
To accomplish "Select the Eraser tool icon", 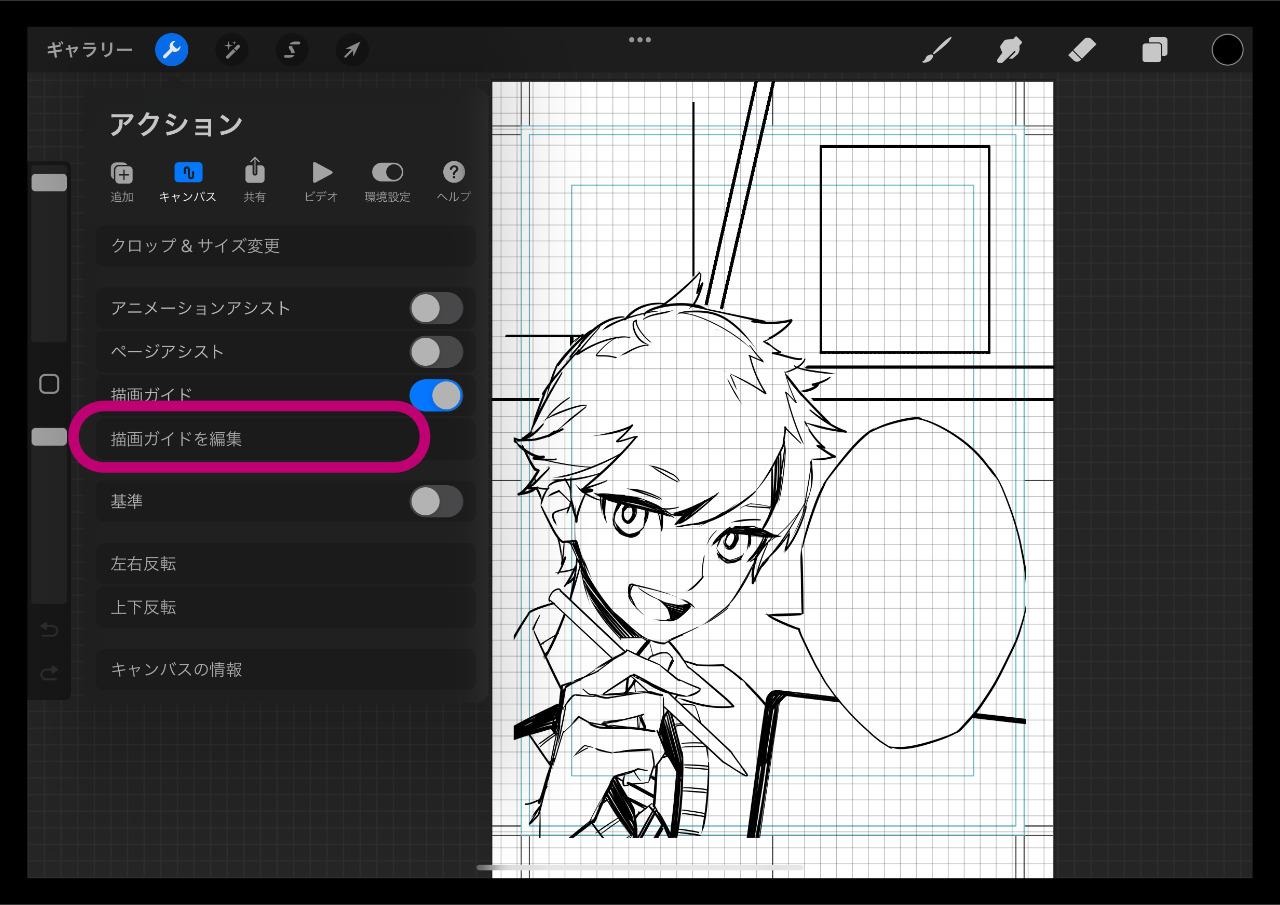I will click(x=1082, y=50).
